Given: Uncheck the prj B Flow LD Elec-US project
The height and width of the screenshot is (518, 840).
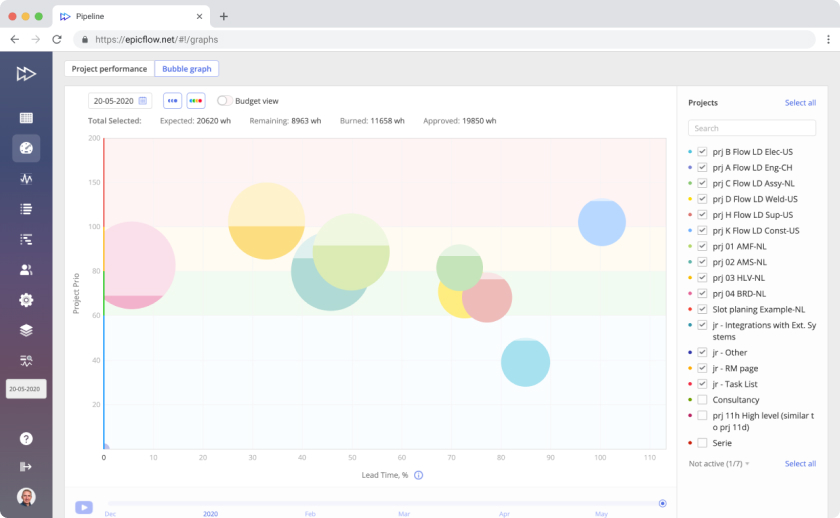Looking at the screenshot, I should click(x=702, y=152).
